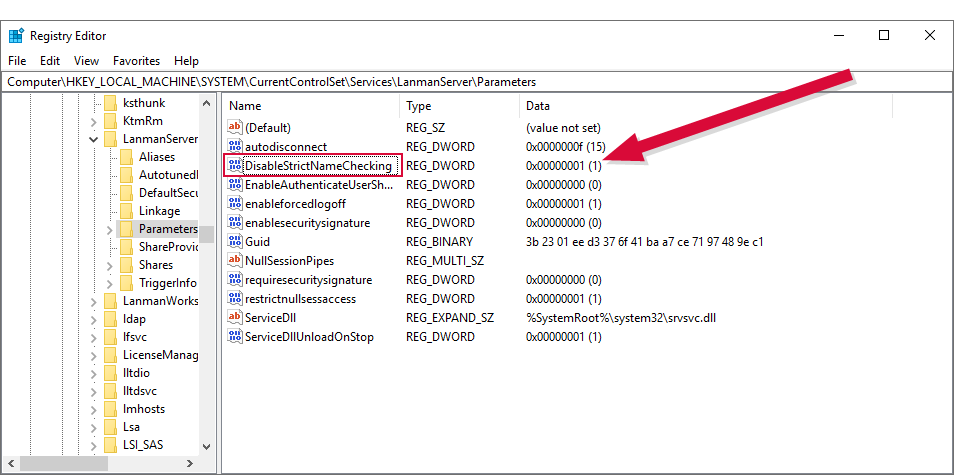954x475 pixels.
Task: Click the tree pane scroll up arrow
Action: click(x=207, y=103)
